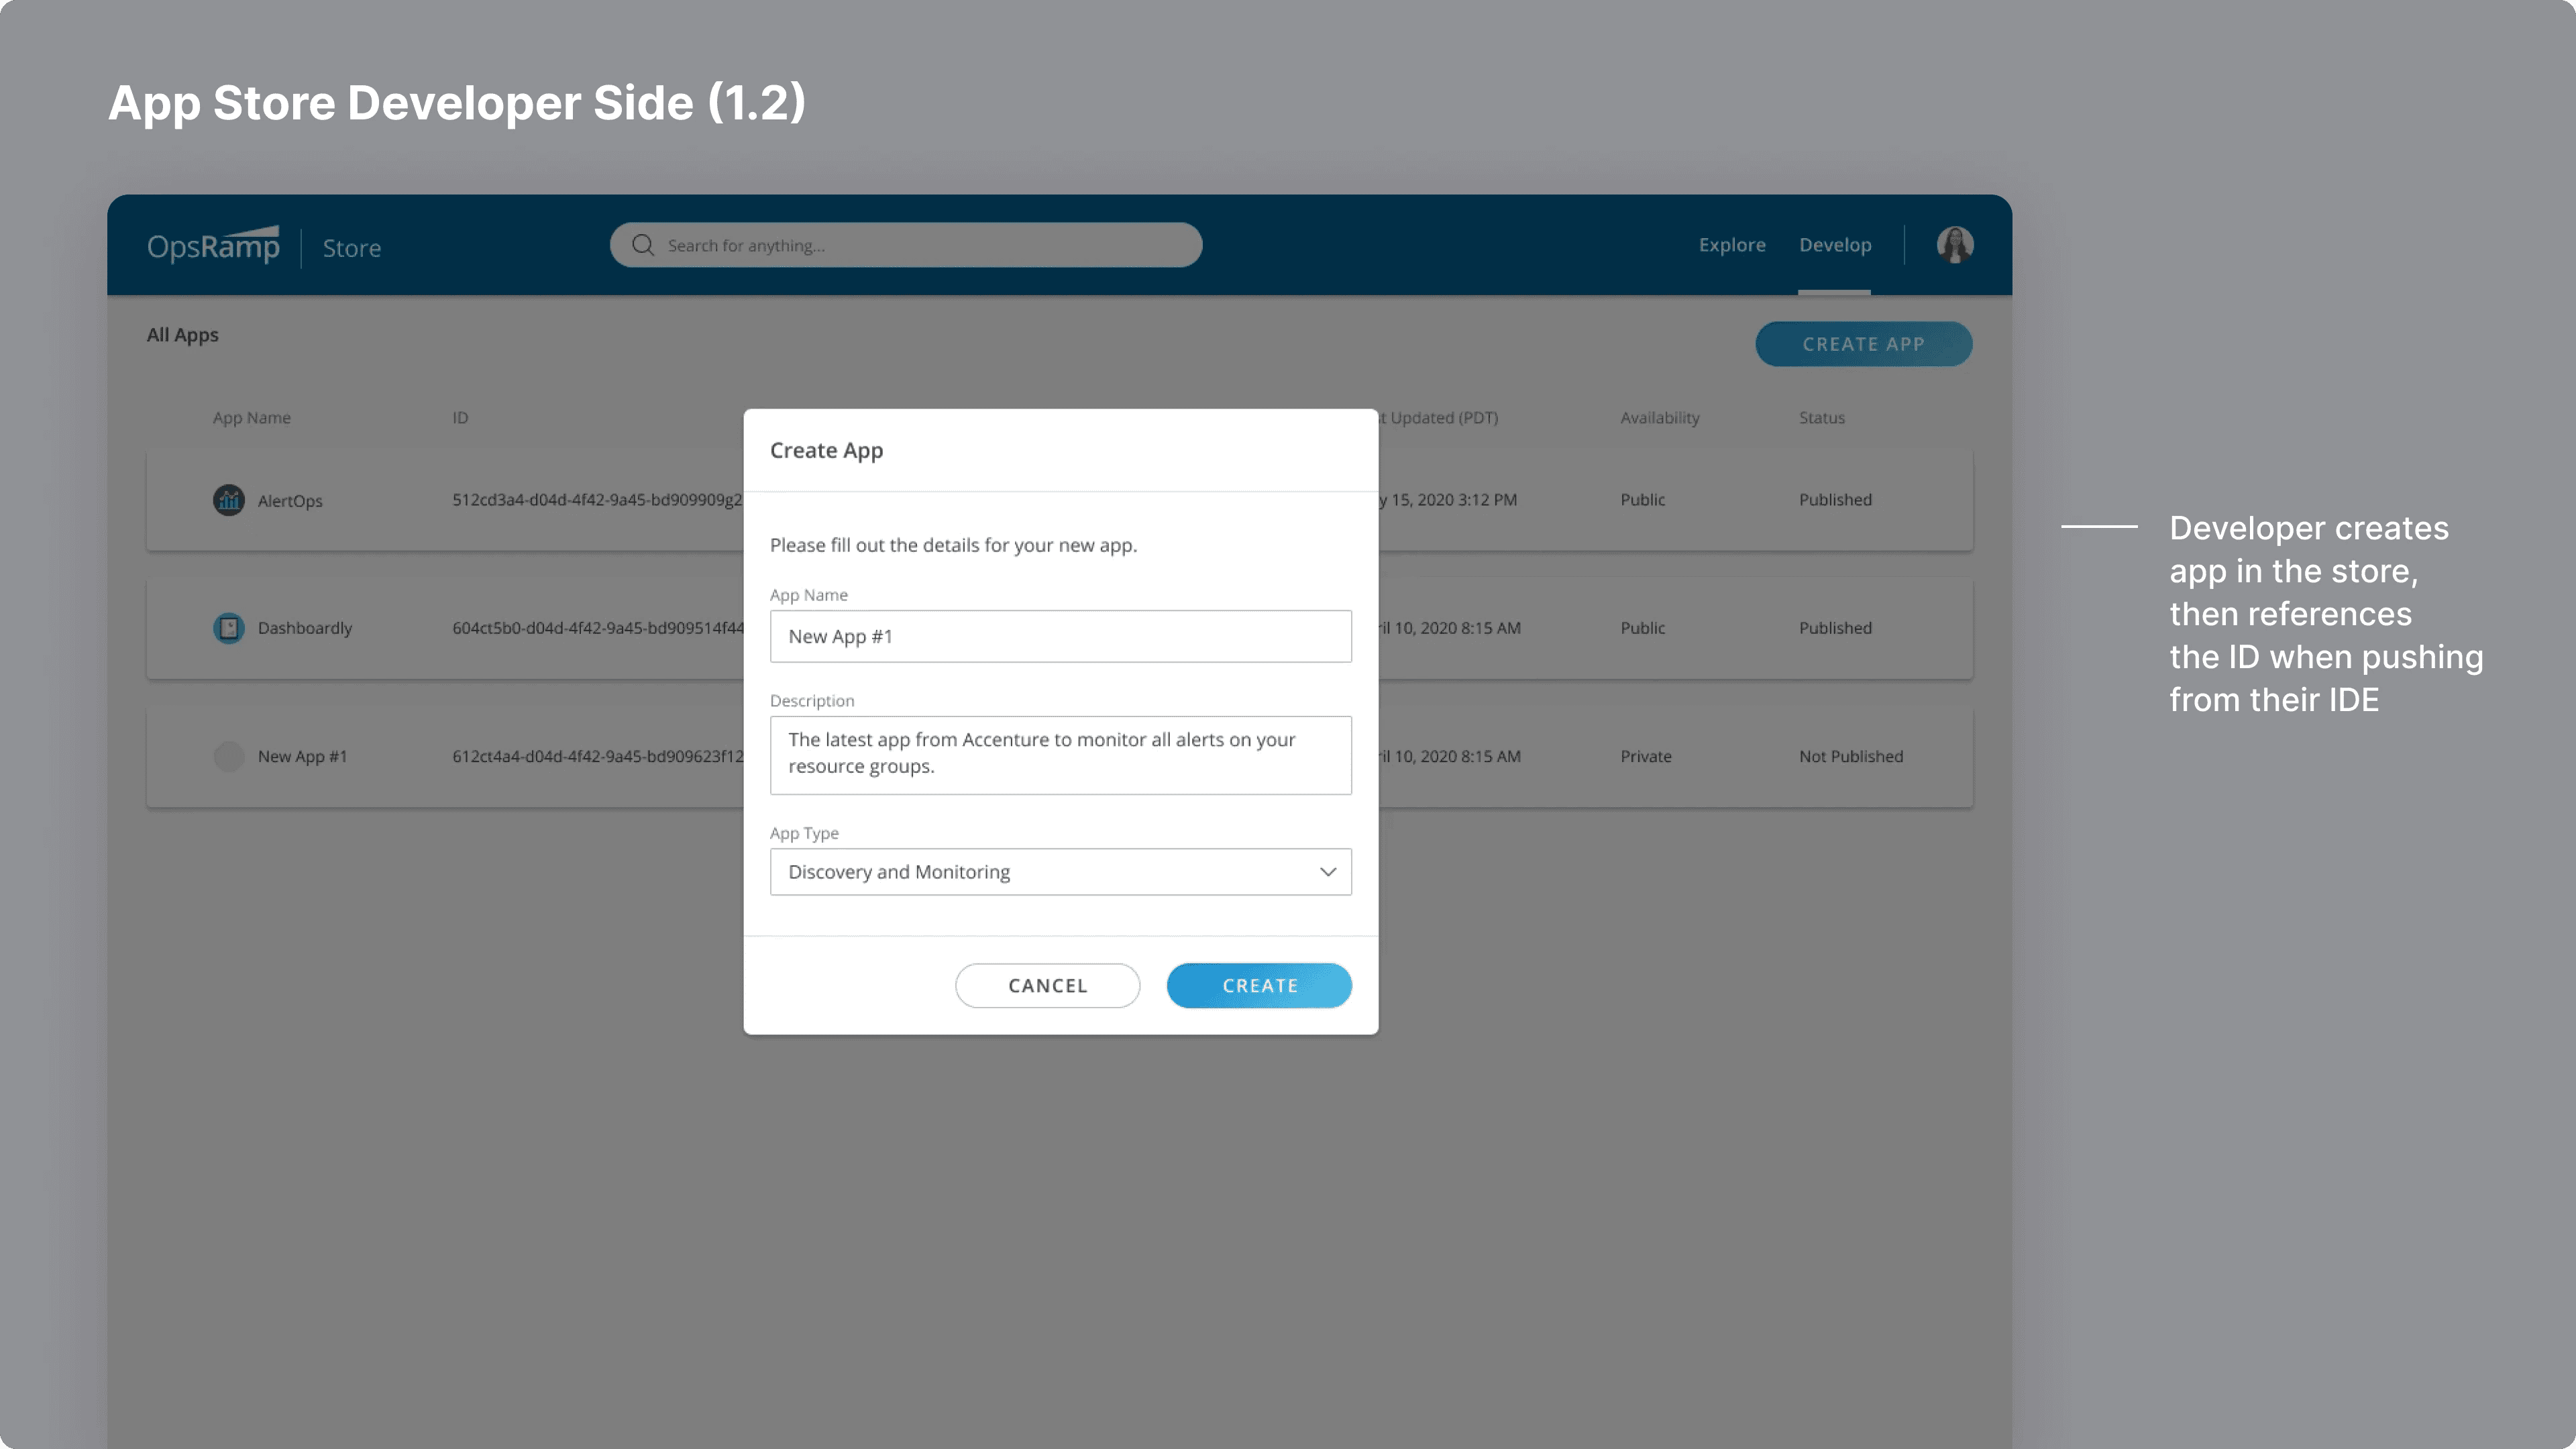
Task: Switch to the Explore tab
Action: coord(1732,245)
